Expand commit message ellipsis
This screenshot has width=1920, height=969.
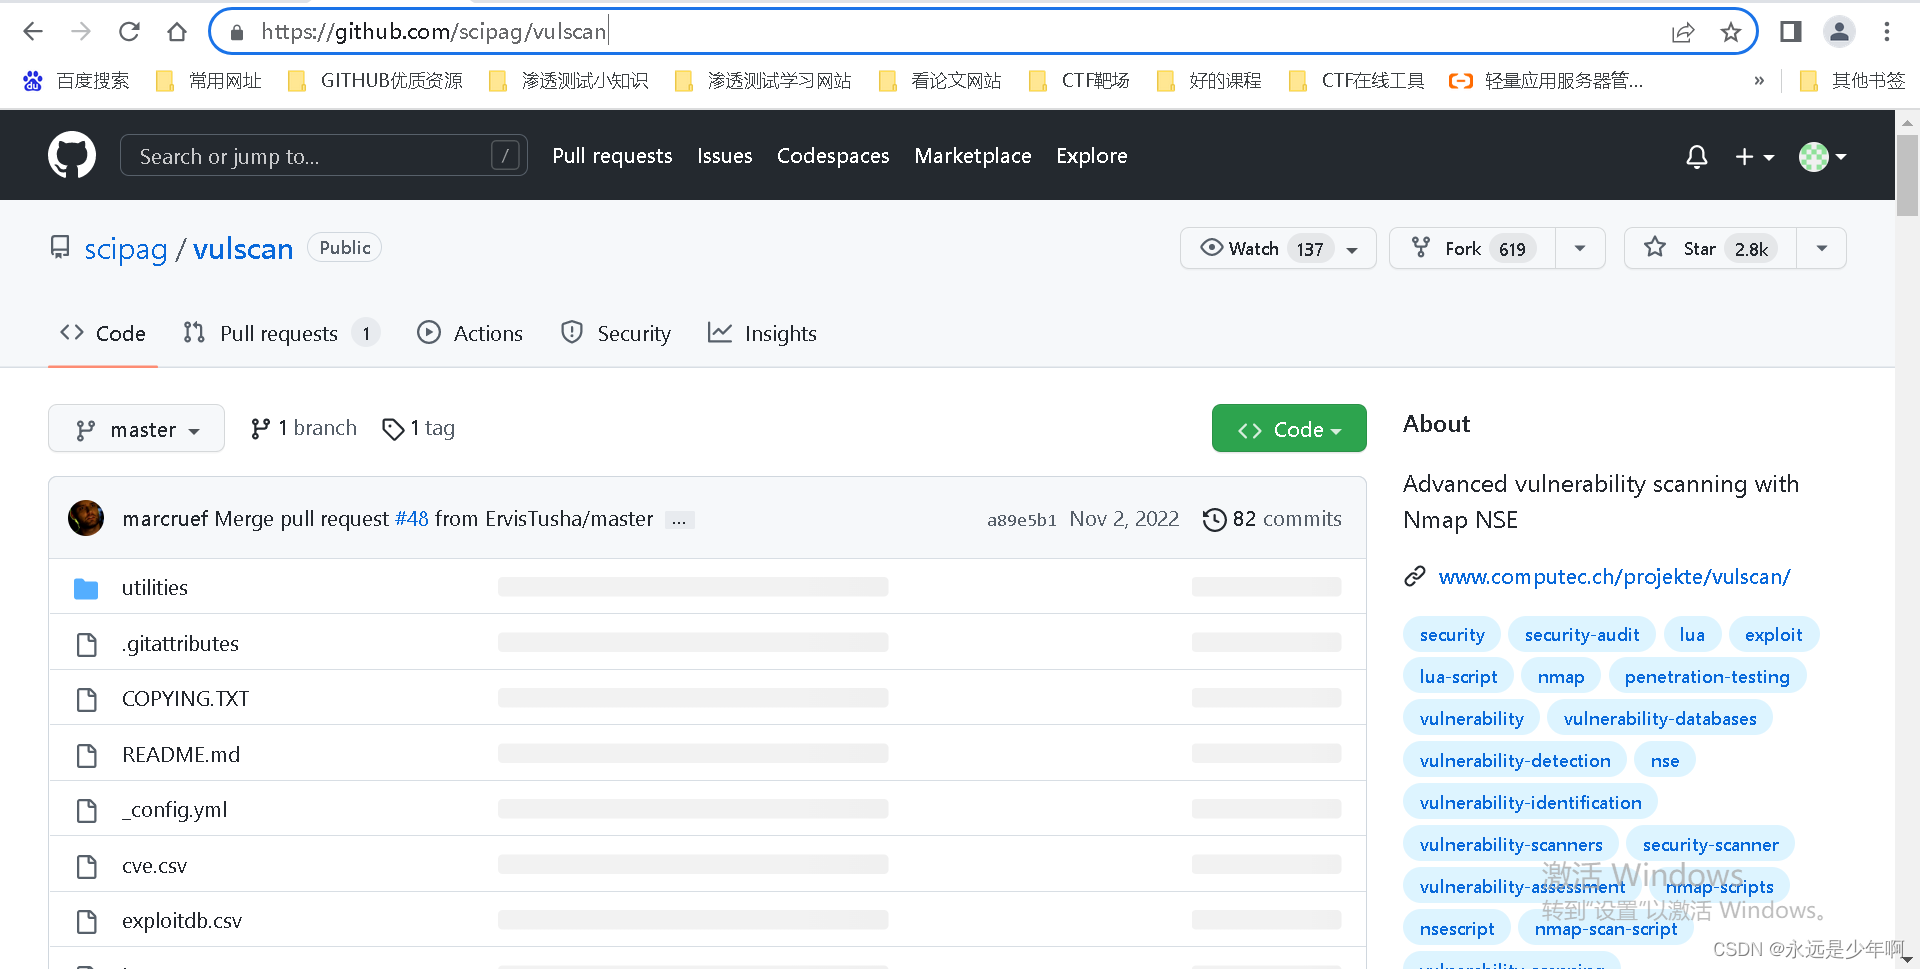coord(679,520)
